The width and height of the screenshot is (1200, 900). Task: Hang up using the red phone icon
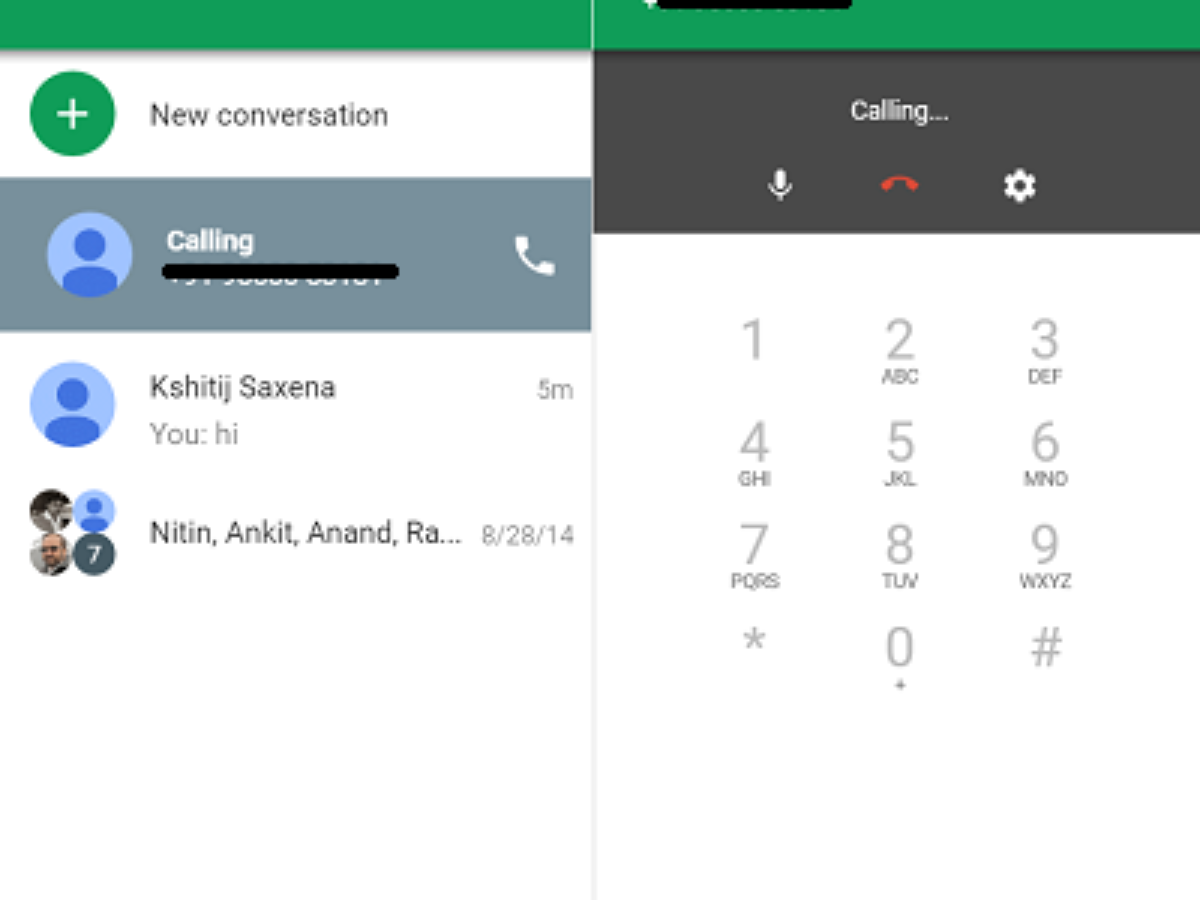click(x=900, y=185)
